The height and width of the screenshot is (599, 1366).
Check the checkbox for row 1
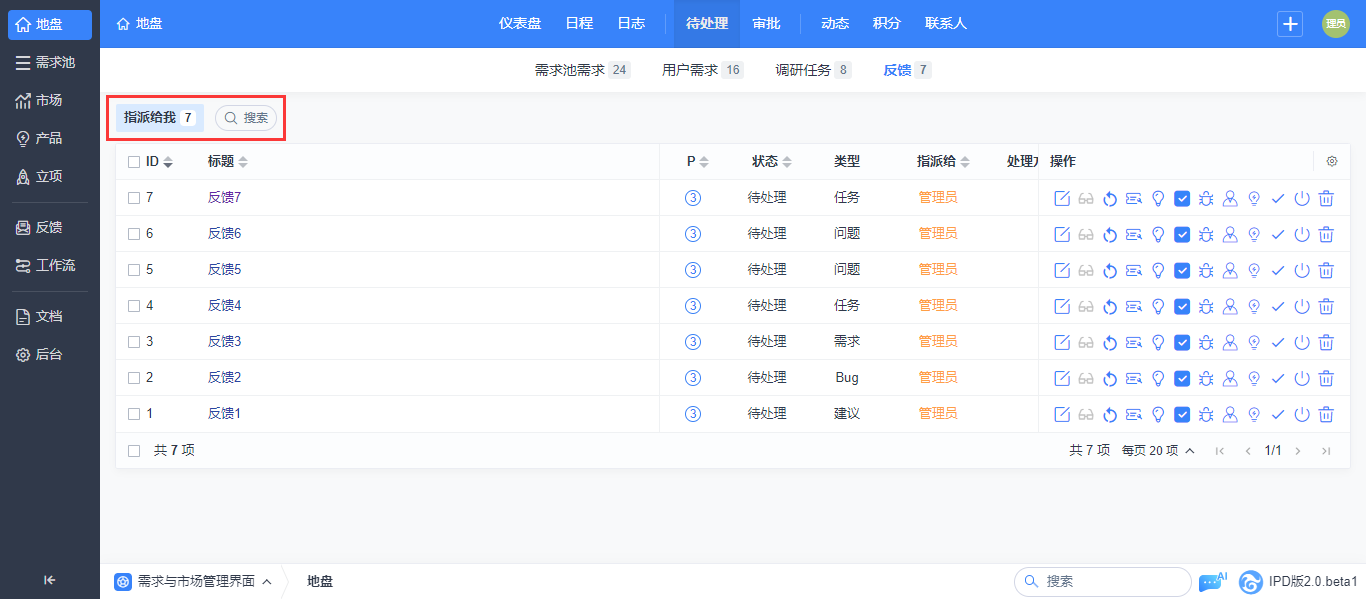point(134,414)
